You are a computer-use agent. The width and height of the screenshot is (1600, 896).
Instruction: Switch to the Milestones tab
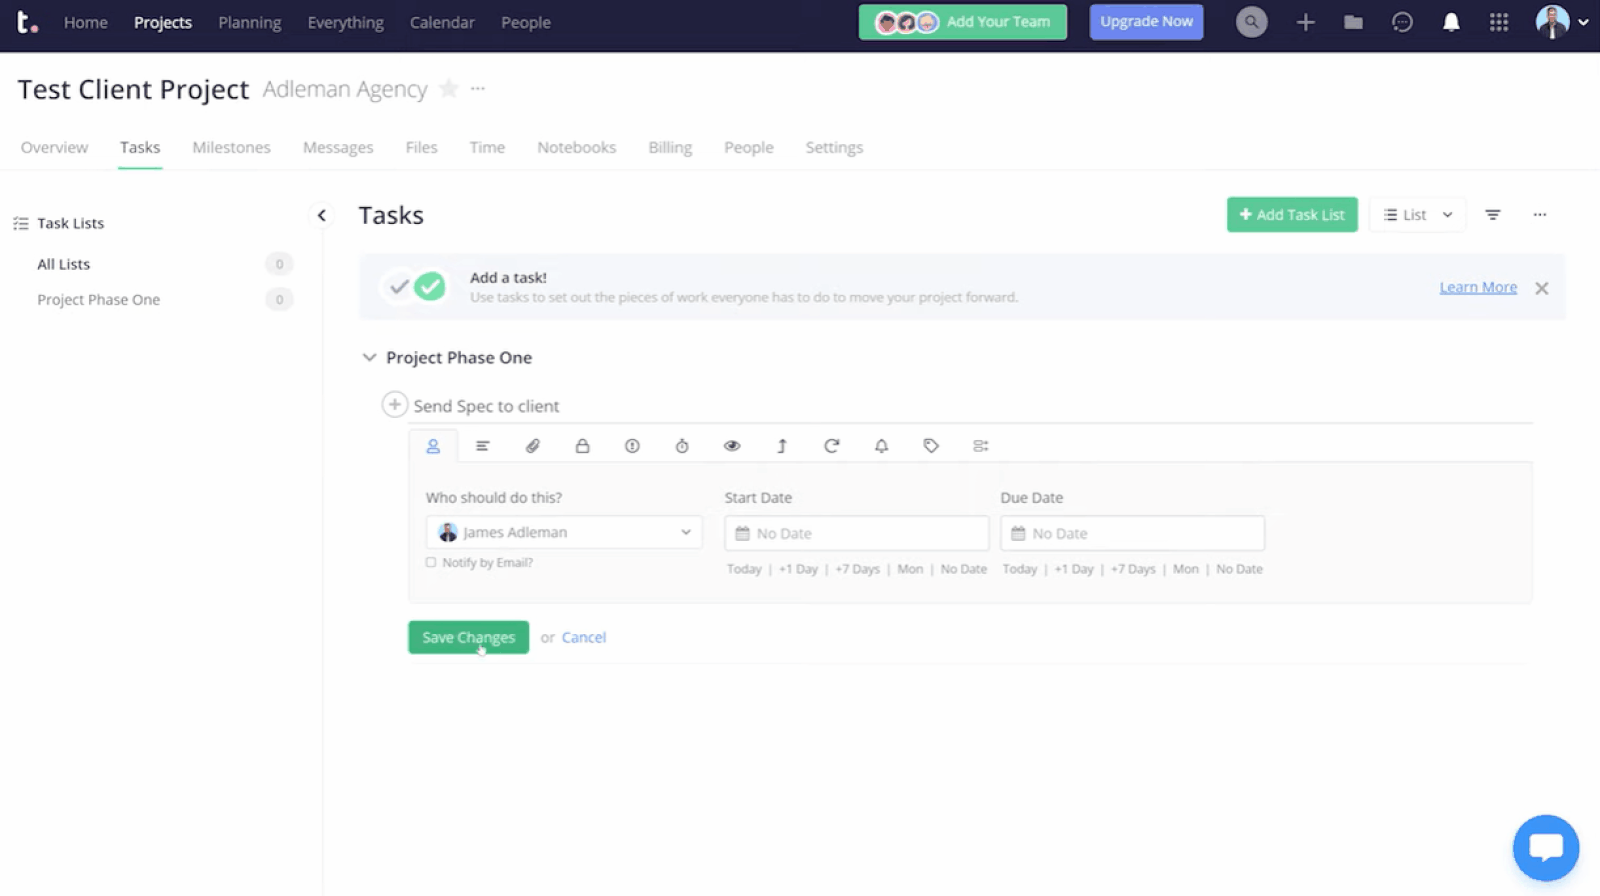tap(231, 147)
